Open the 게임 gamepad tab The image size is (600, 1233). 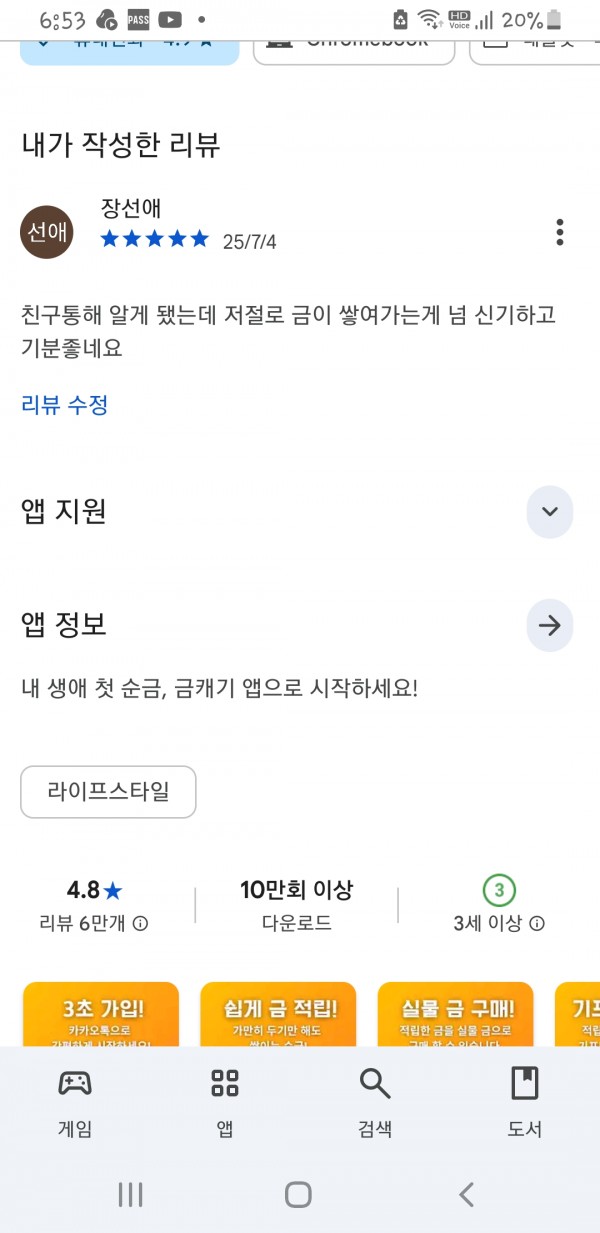(x=75, y=1101)
